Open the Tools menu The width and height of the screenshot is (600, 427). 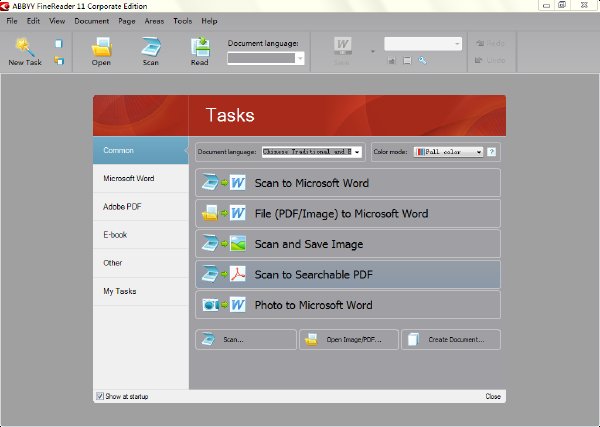pyautogui.click(x=183, y=21)
